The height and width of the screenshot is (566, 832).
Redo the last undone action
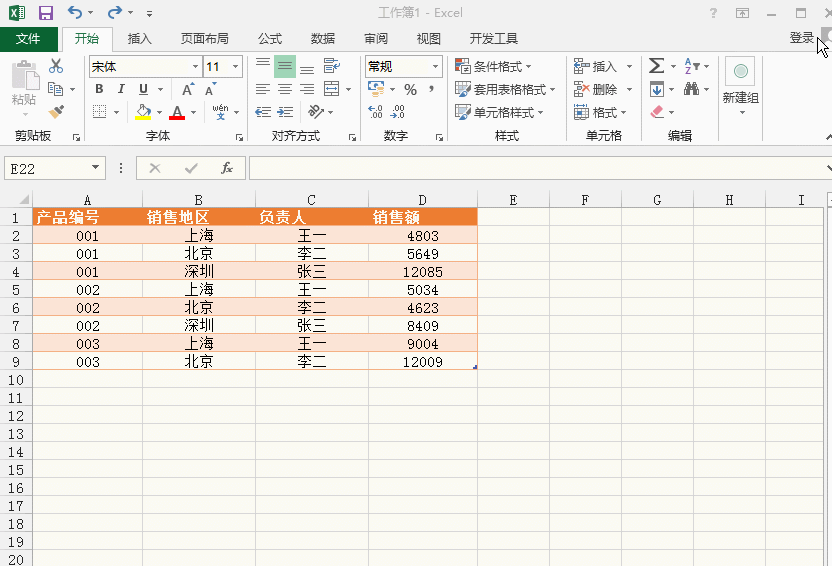(x=114, y=12)
